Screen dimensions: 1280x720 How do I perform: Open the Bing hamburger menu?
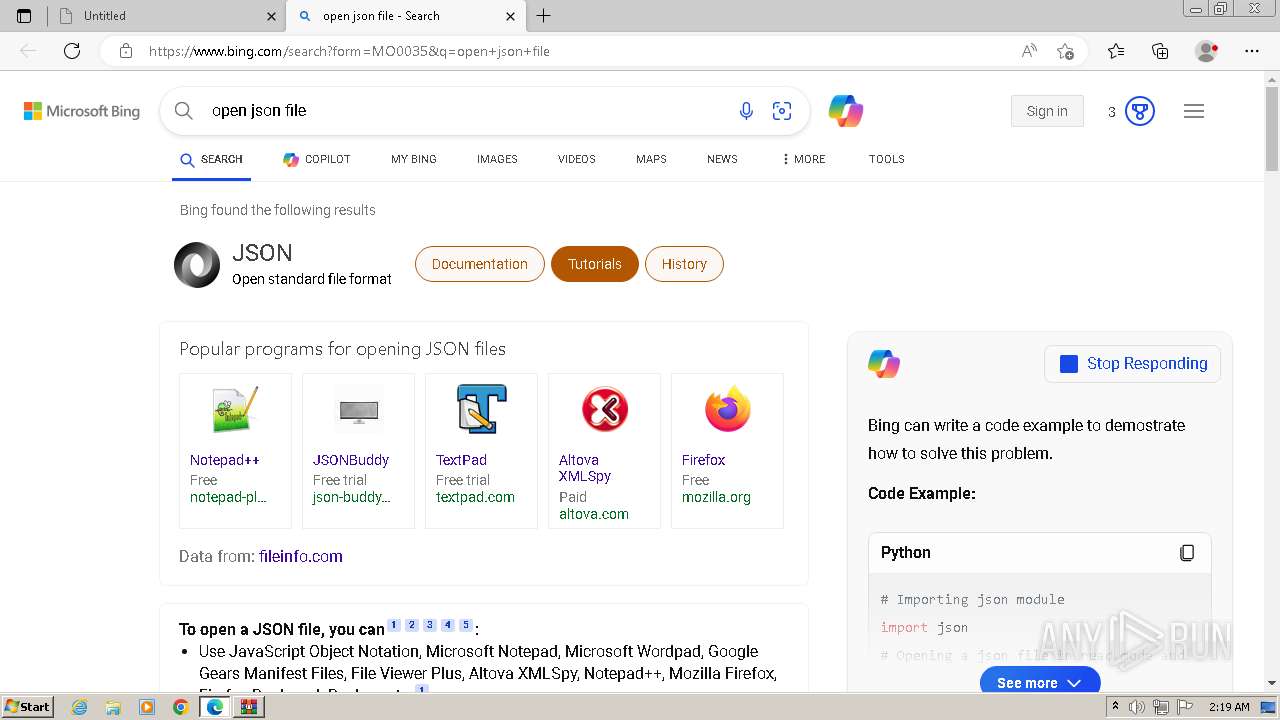tap(1194, 111)
